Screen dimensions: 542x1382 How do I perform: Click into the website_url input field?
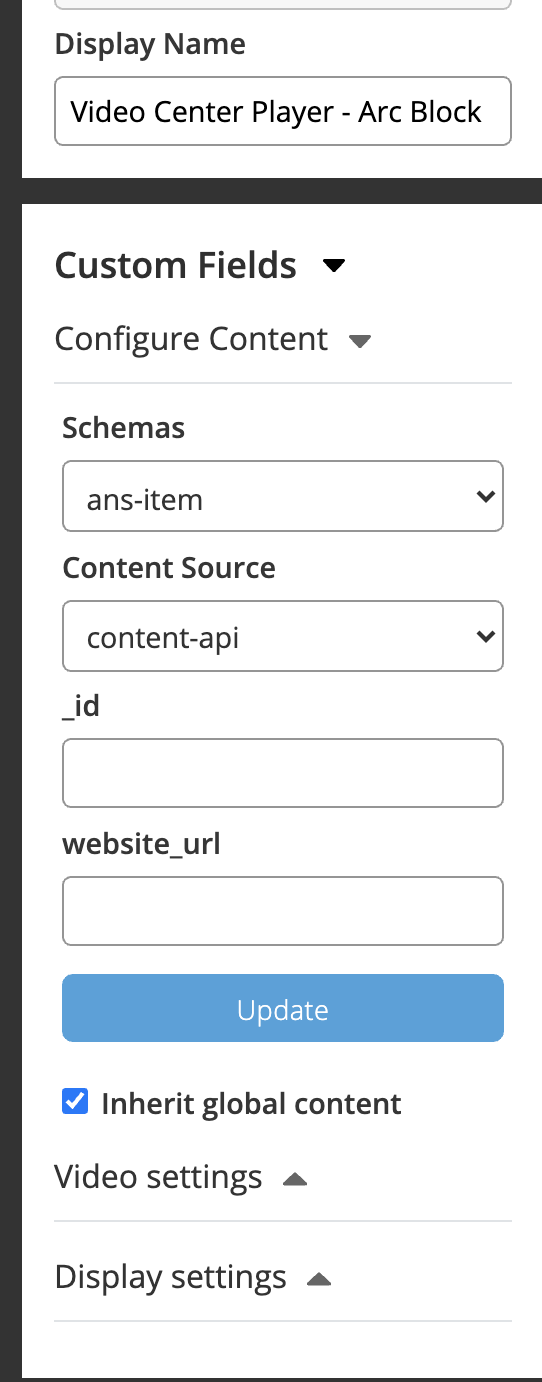(x=283, y=911)
